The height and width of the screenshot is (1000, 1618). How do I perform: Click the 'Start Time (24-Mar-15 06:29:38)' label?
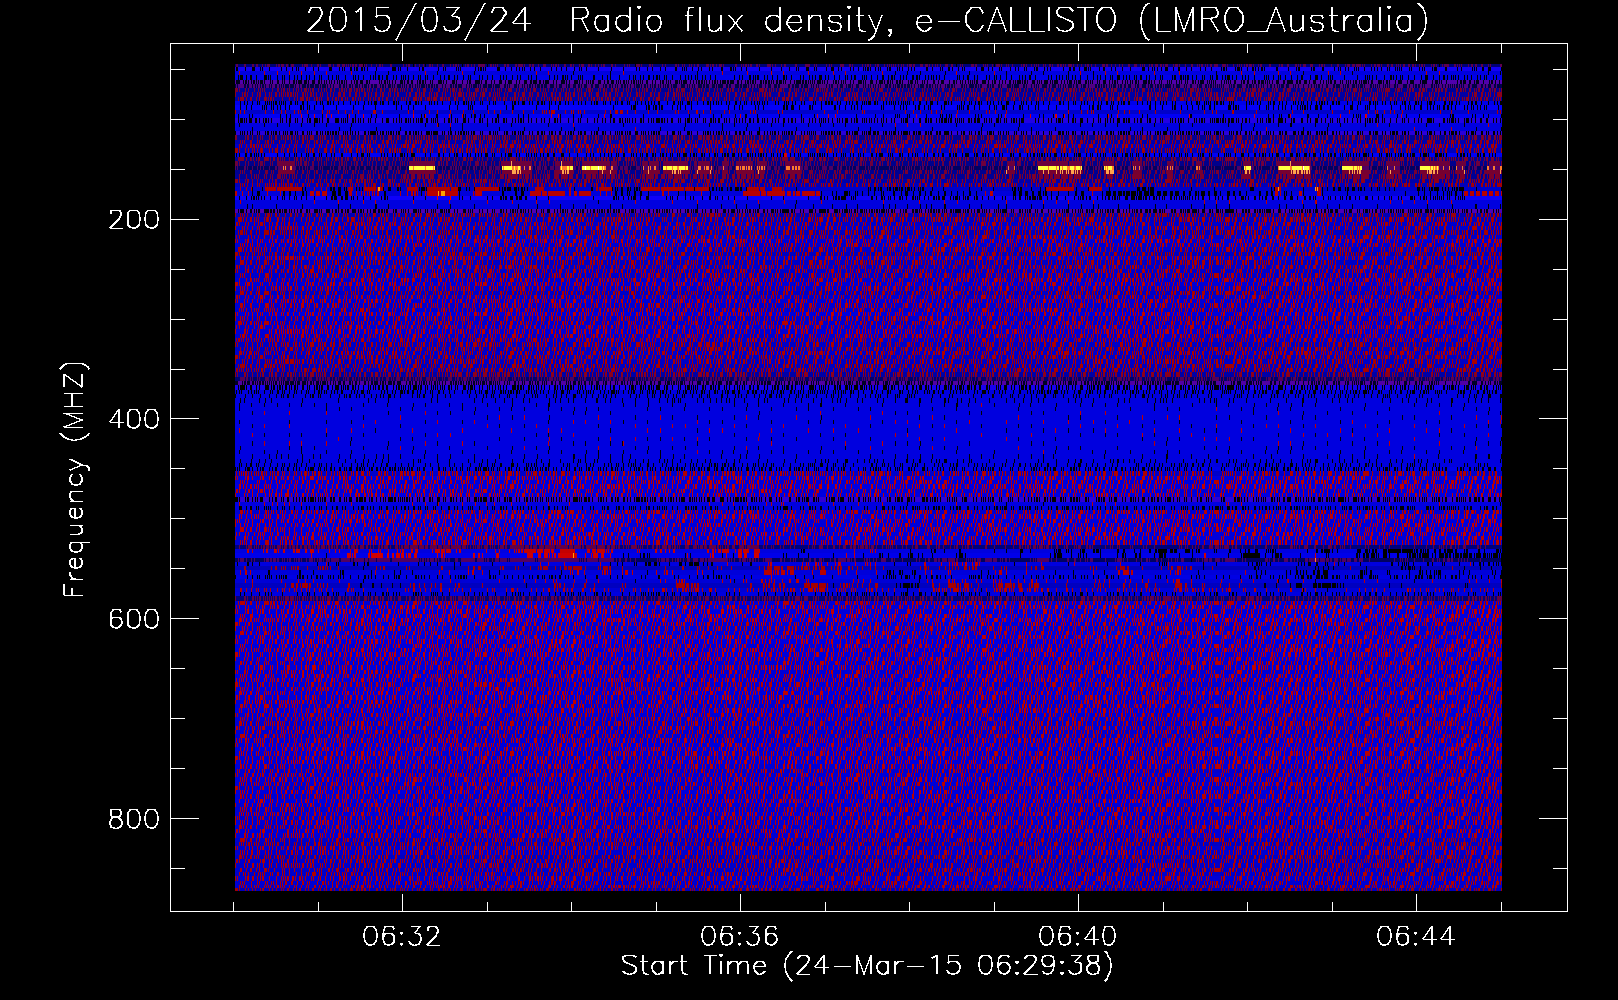pos(867,966)
